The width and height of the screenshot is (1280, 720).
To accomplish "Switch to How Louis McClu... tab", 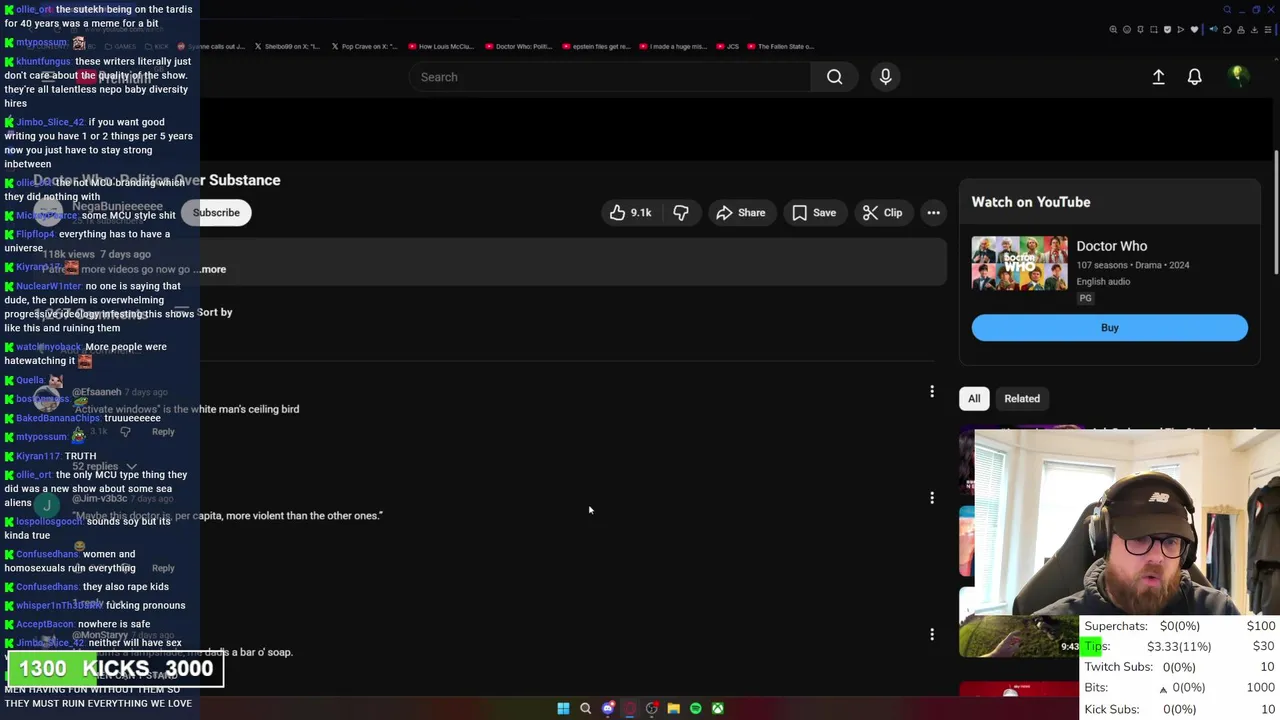I will click(x=441, y=46).
